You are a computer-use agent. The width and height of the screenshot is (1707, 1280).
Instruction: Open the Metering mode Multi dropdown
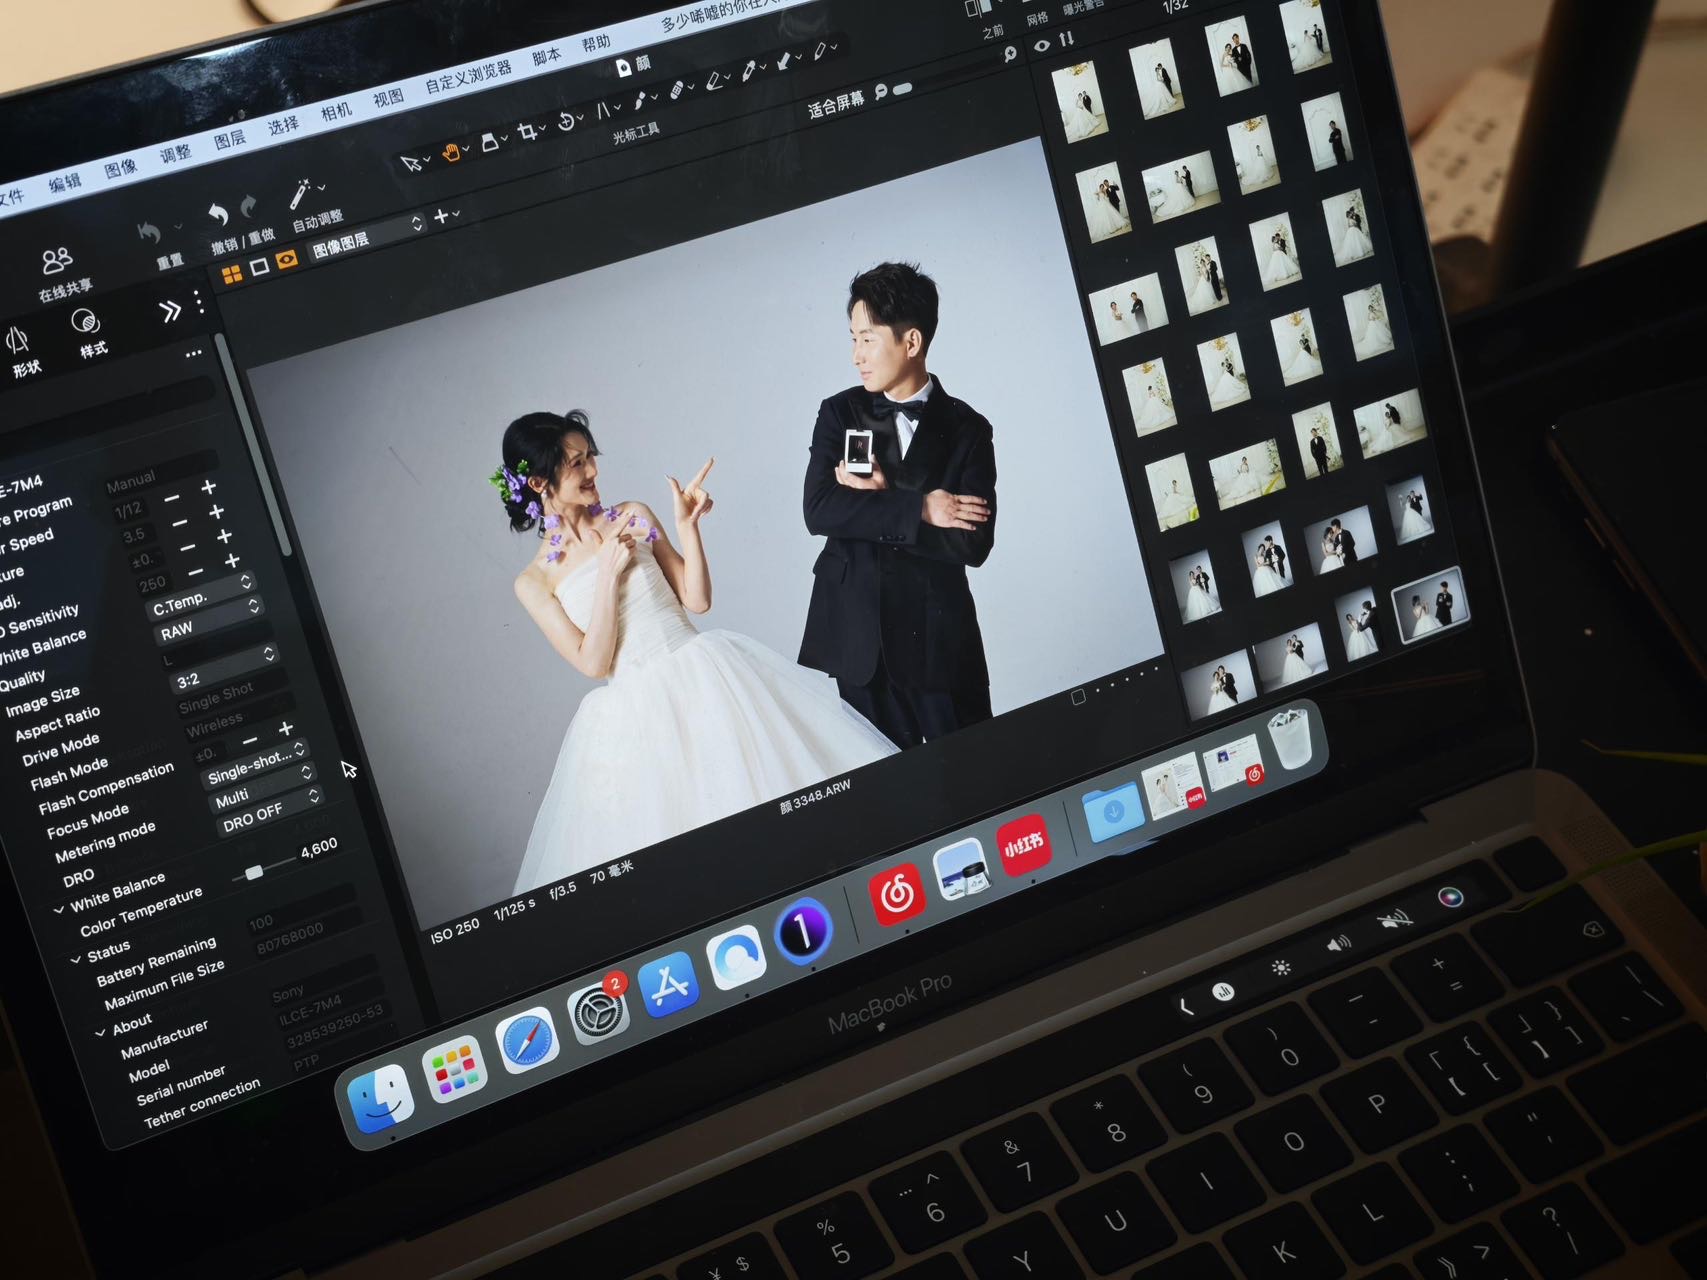(266, 795)
